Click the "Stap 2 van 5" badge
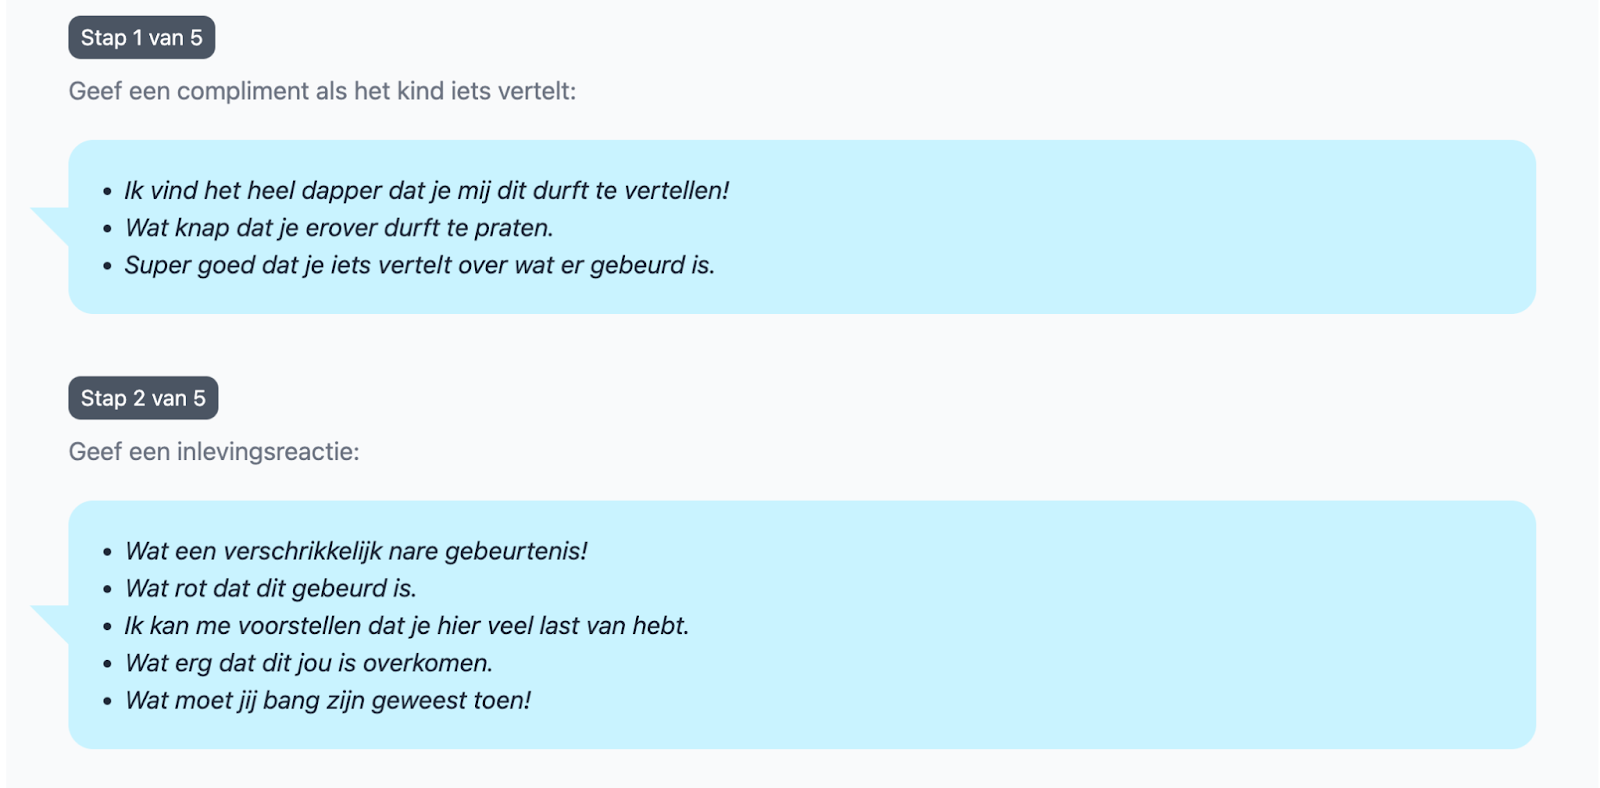The width and height of the screenshot is (1600, 788). click(143, 398)
